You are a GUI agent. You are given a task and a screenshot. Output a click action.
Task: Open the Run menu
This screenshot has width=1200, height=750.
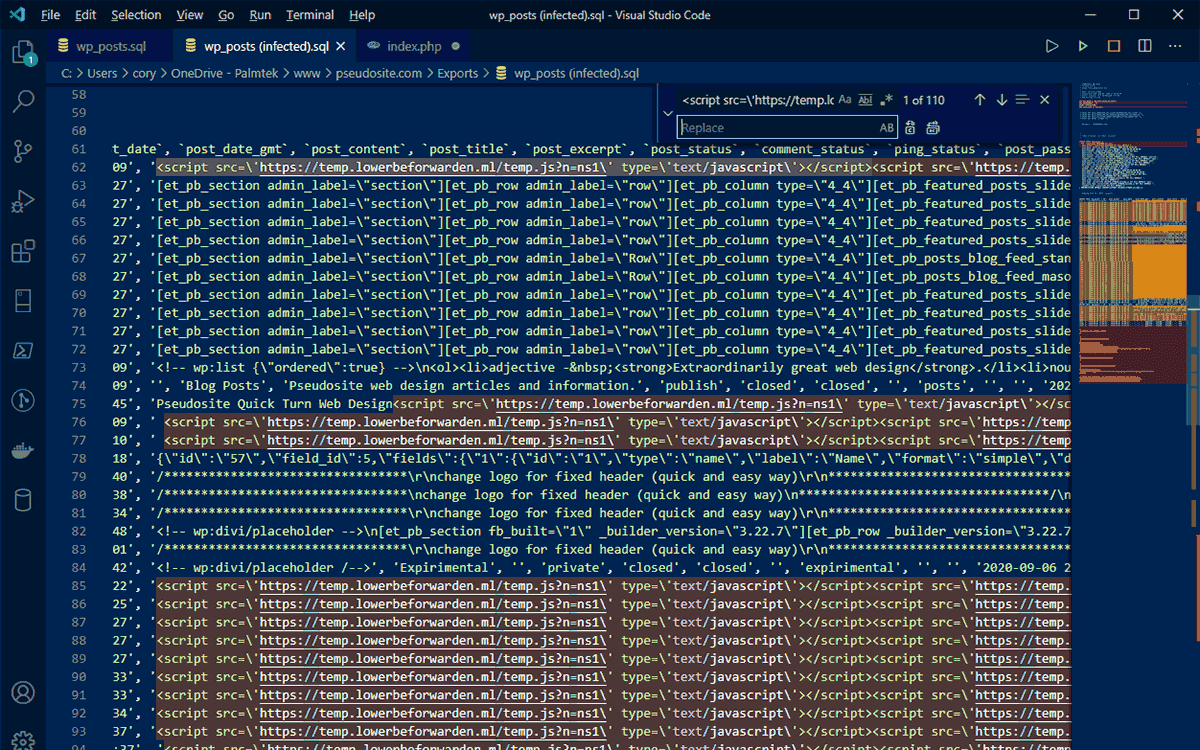pos(260,15)
